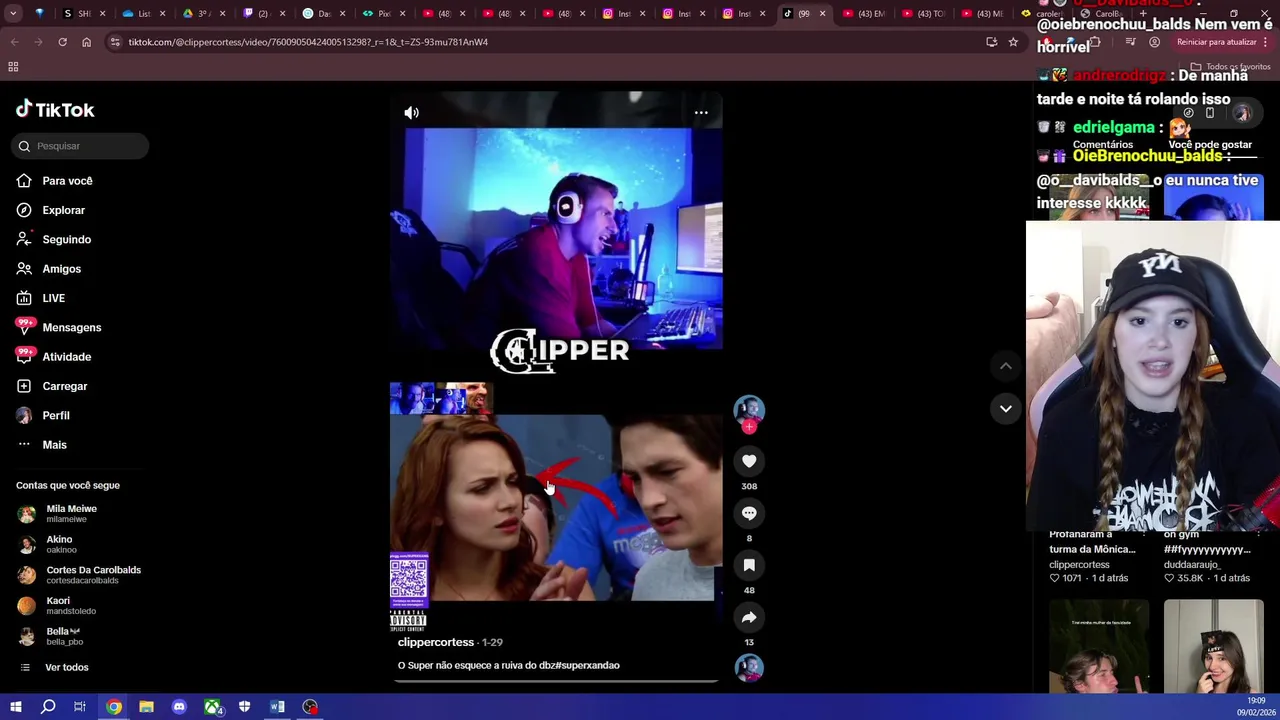Open the video three-dots options menu
This screenshot has width=1280, height=720.
pyautogui.click(x=701, y=113)
